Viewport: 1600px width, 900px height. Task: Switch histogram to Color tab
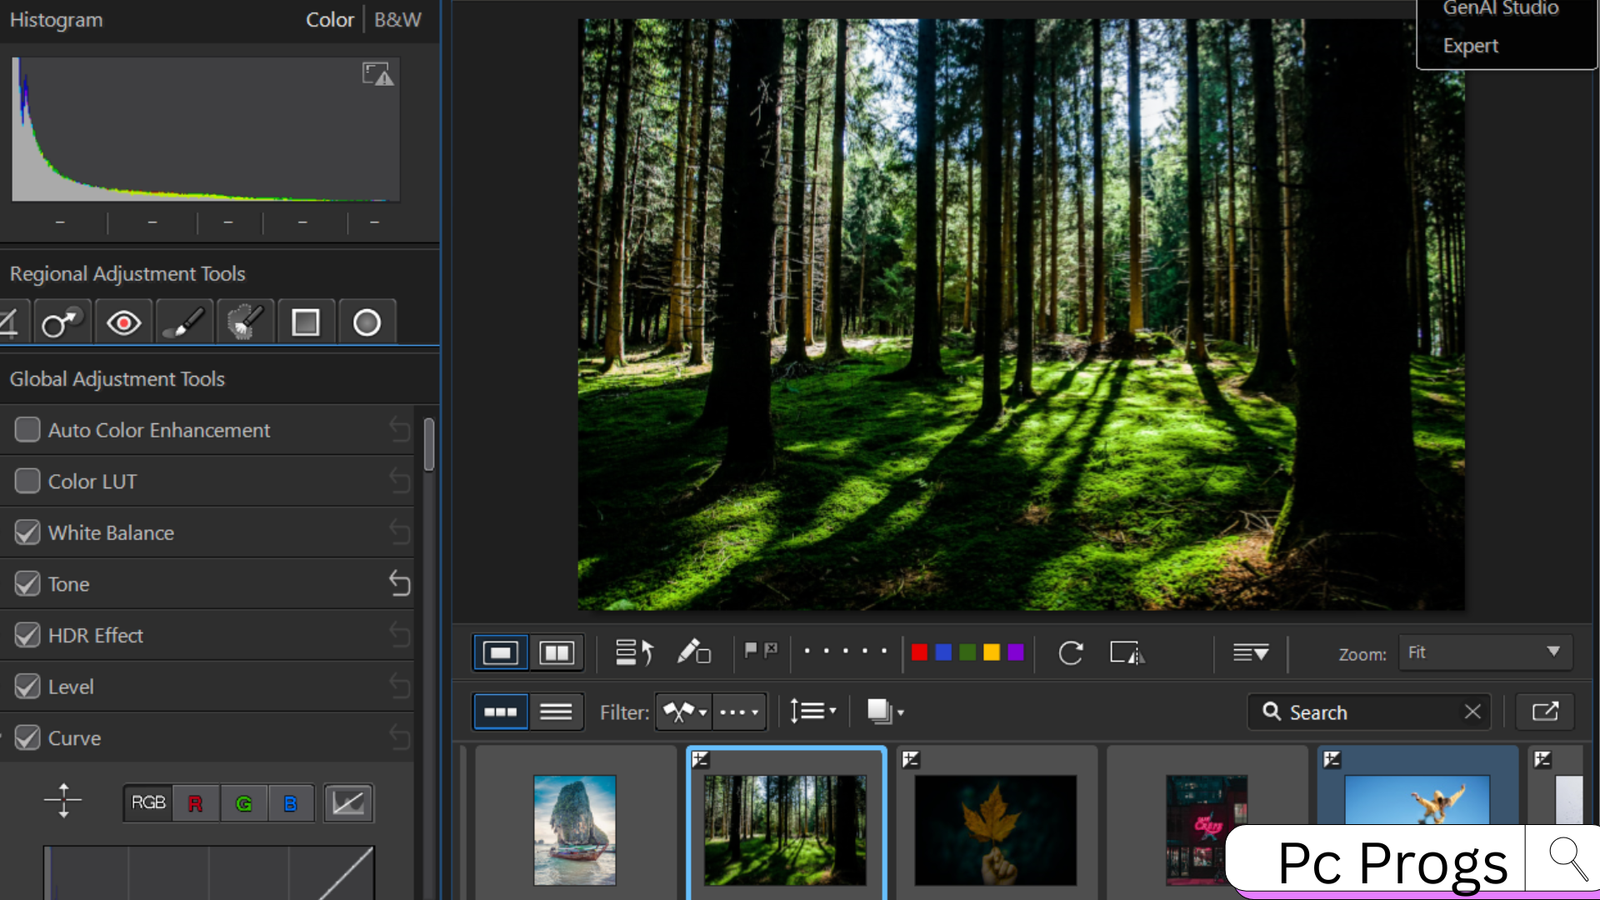(x=330, y=20)
